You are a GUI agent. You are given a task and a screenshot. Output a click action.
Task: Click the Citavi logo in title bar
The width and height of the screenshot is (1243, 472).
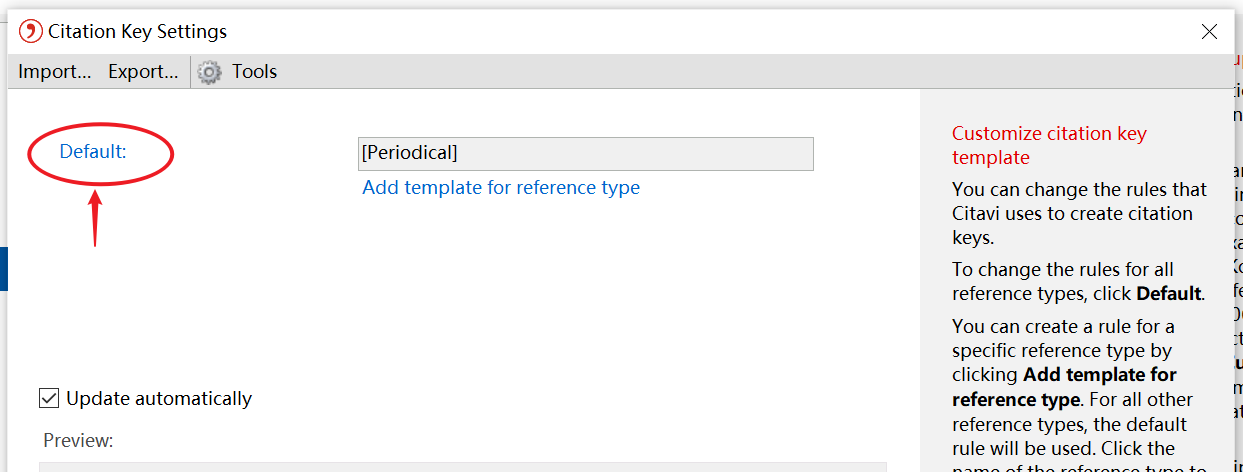pyautogui.click(x=31, y=32)
